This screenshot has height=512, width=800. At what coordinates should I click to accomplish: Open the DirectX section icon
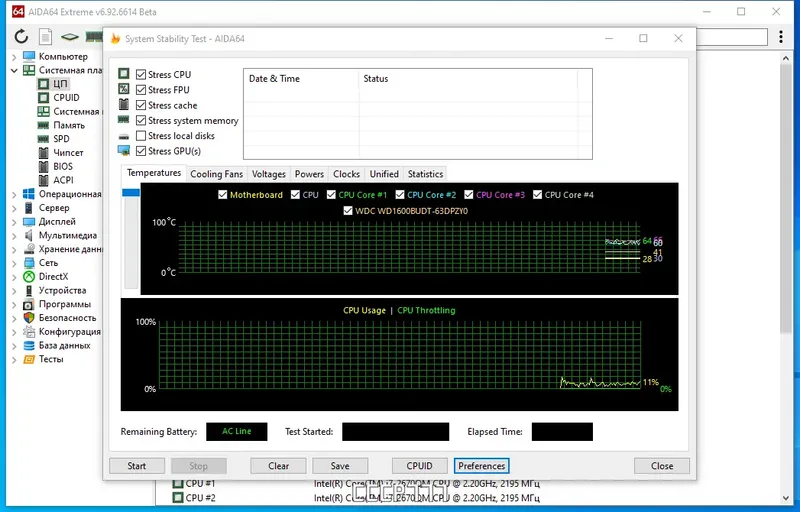point(29,276)
